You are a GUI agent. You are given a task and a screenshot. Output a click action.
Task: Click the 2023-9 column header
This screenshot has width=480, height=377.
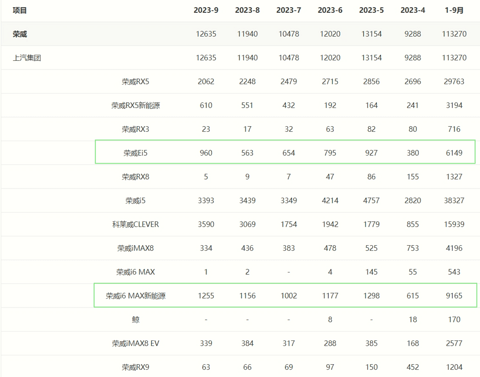(x=206, y=10)
